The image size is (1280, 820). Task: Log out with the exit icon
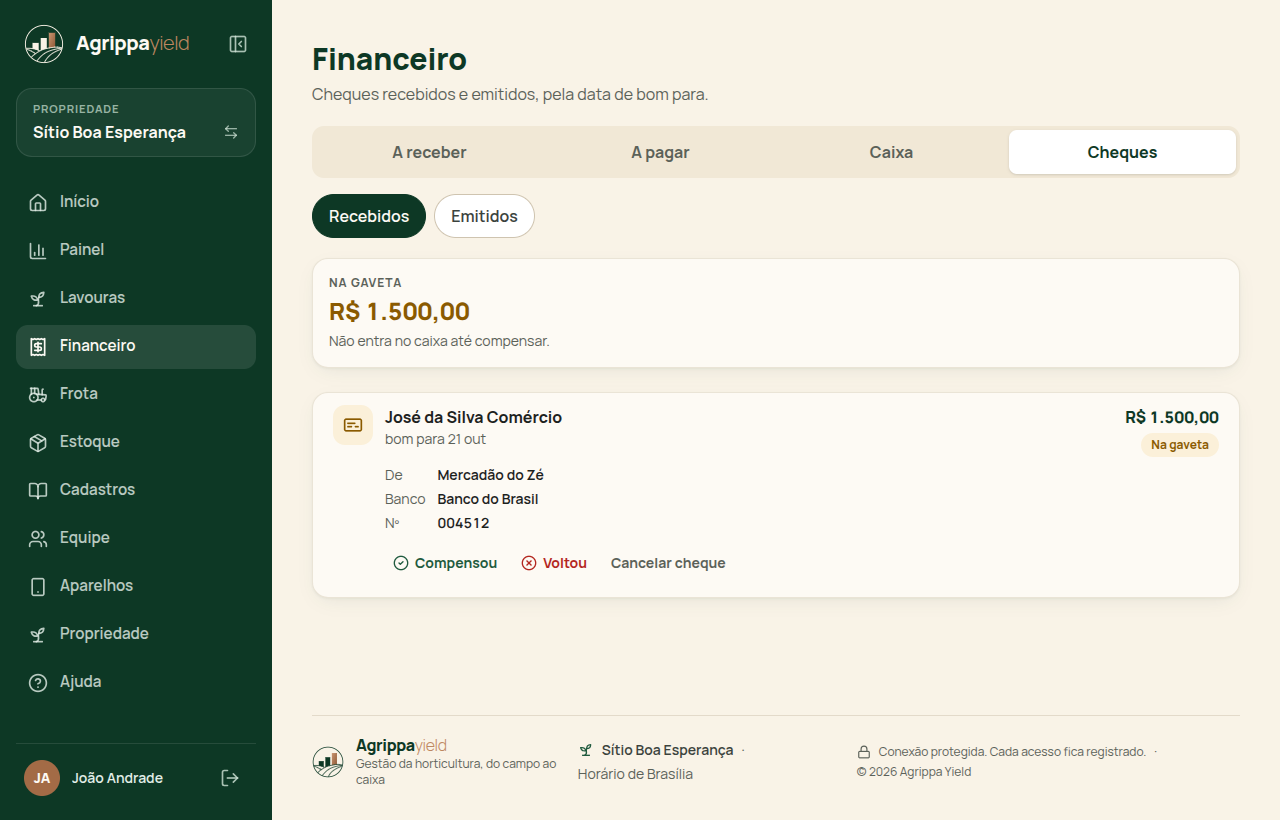[x=230, y=778]
